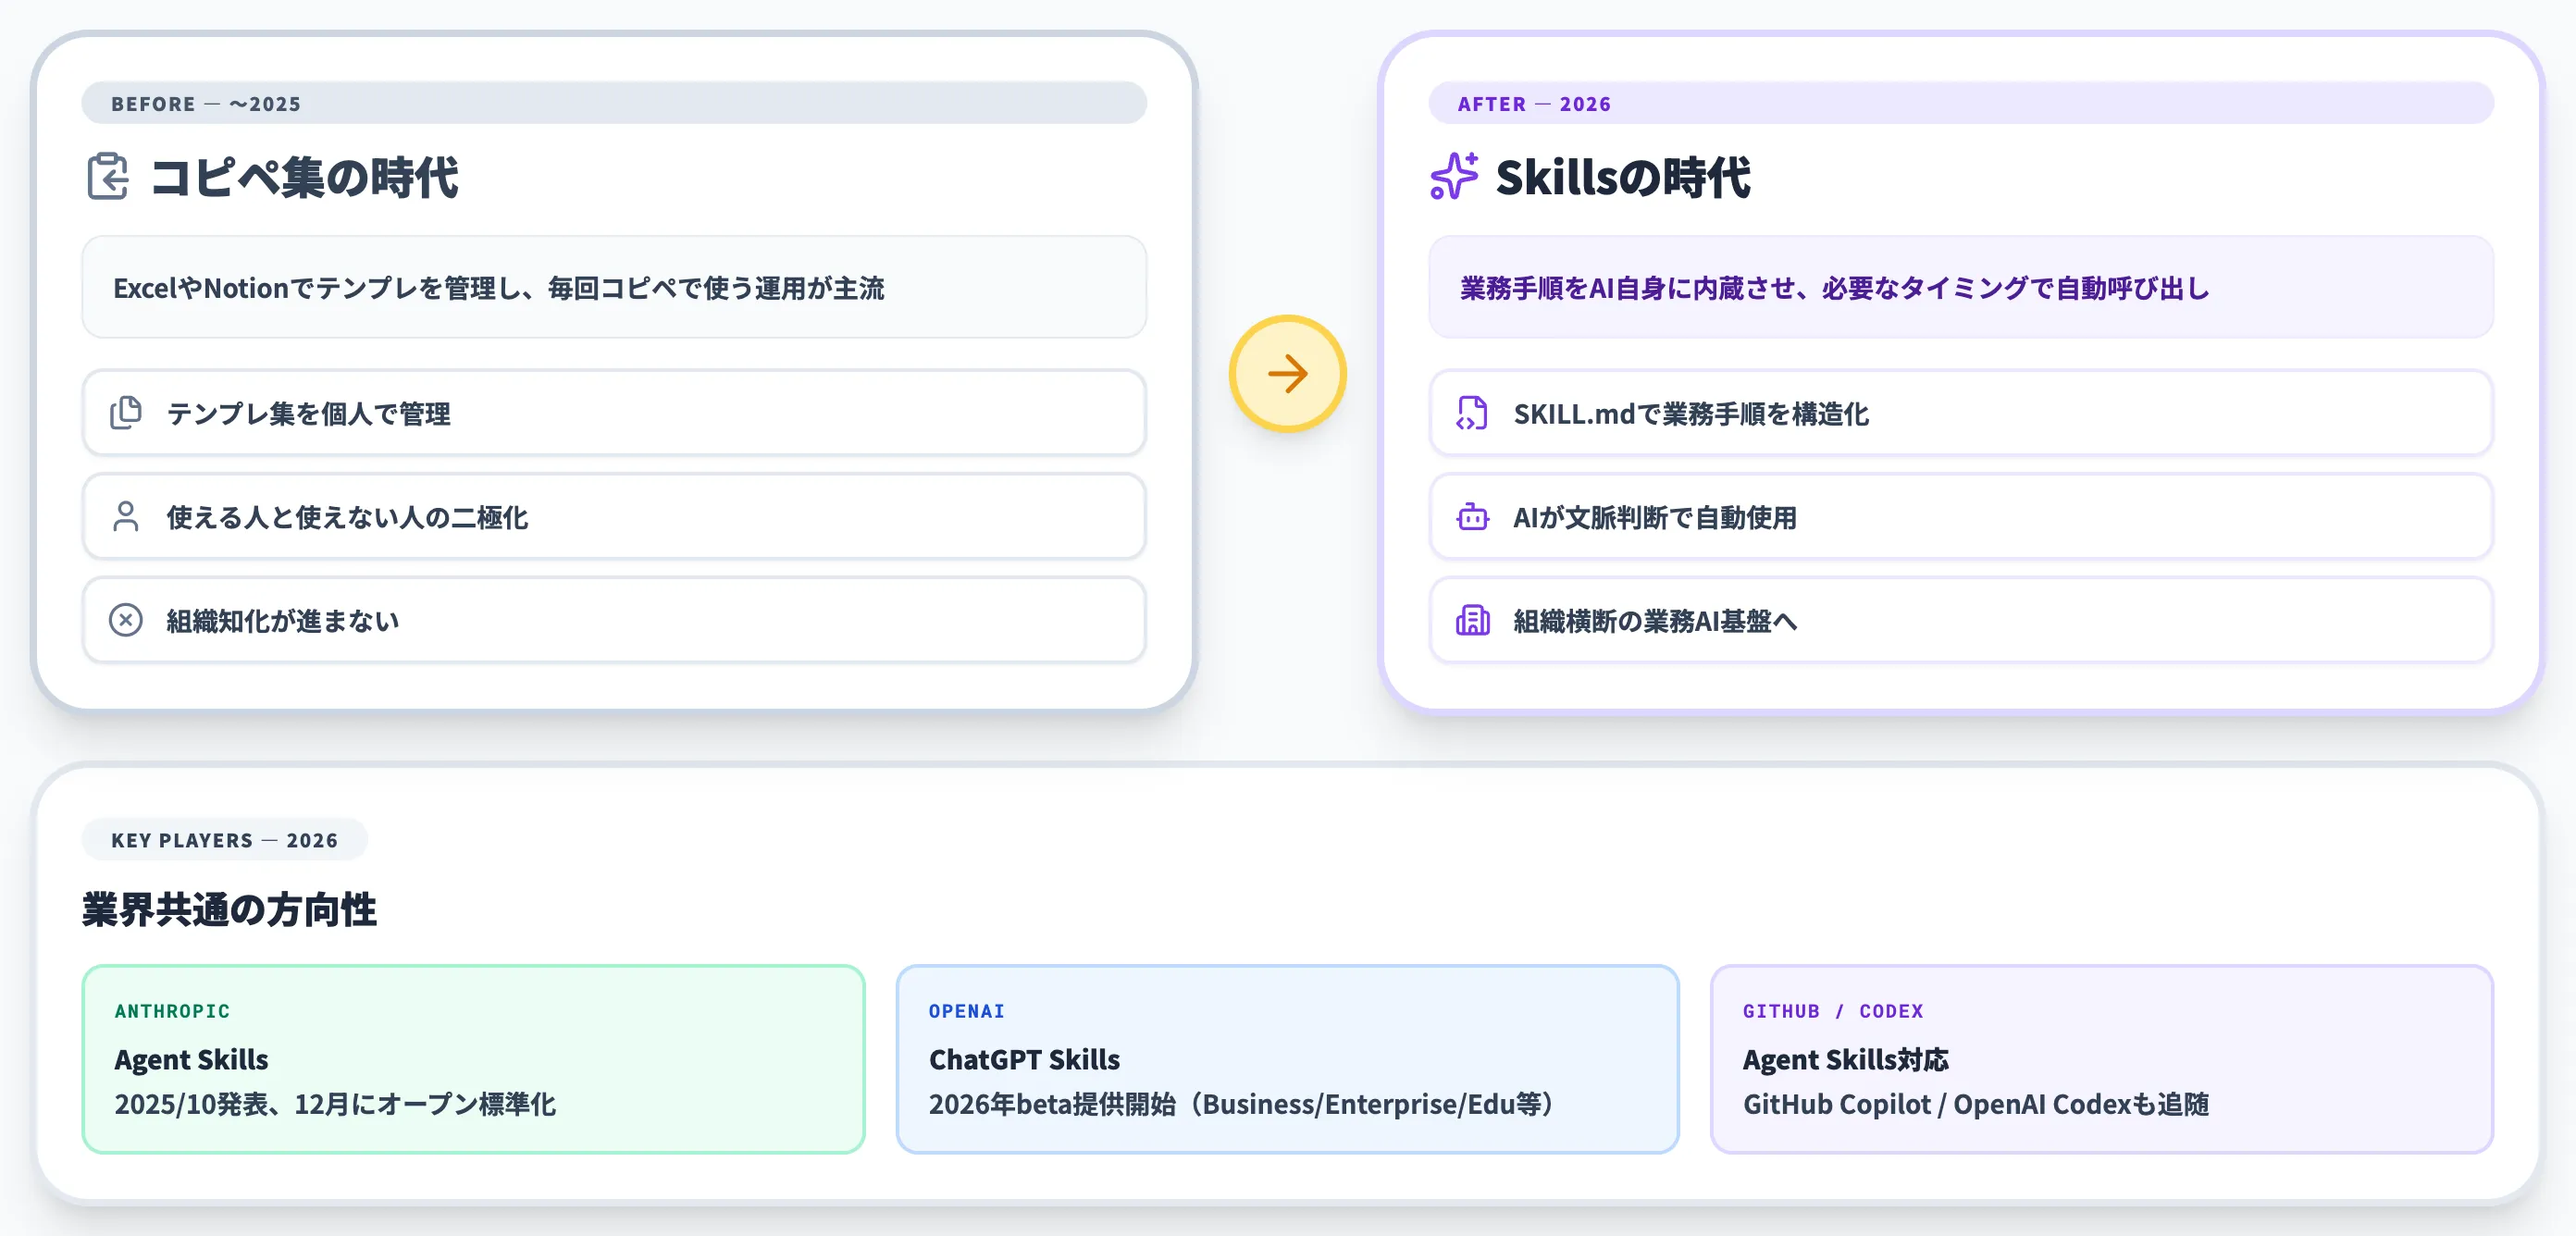Click the text 組織知化が進まない
The image size is (2576, 1236).
tap(282, 621)
